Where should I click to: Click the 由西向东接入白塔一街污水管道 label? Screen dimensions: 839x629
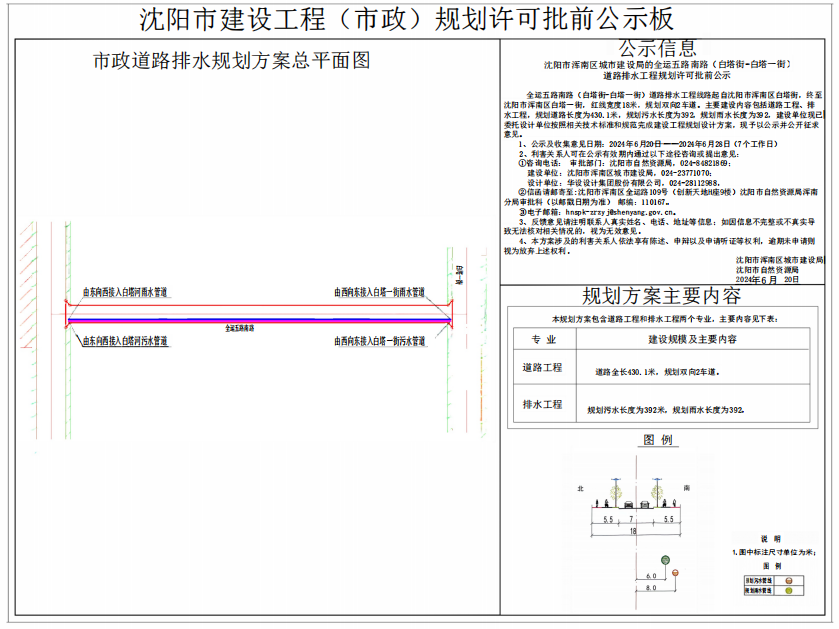379,342
